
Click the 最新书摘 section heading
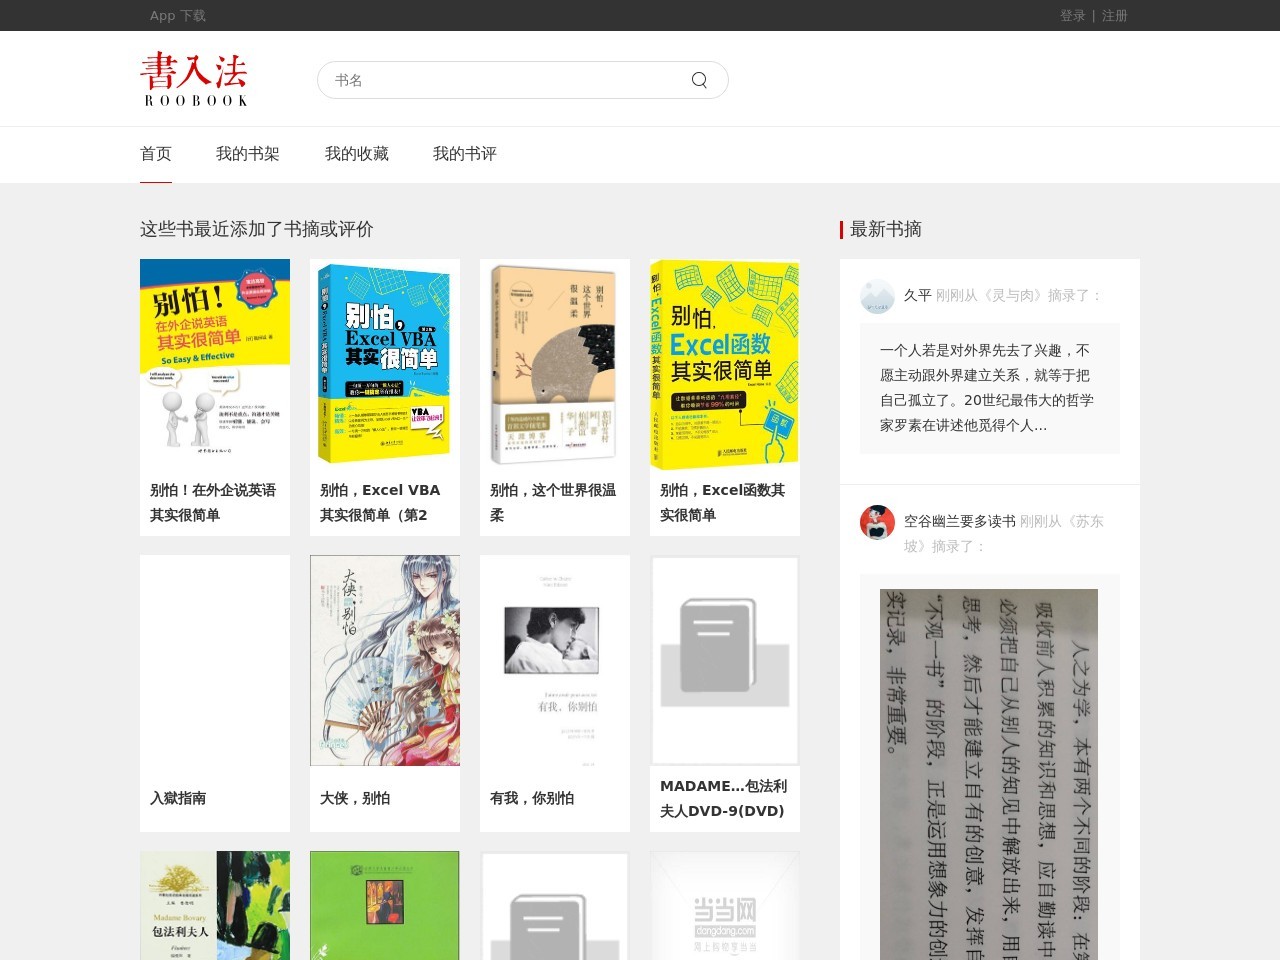pos(886,229)
